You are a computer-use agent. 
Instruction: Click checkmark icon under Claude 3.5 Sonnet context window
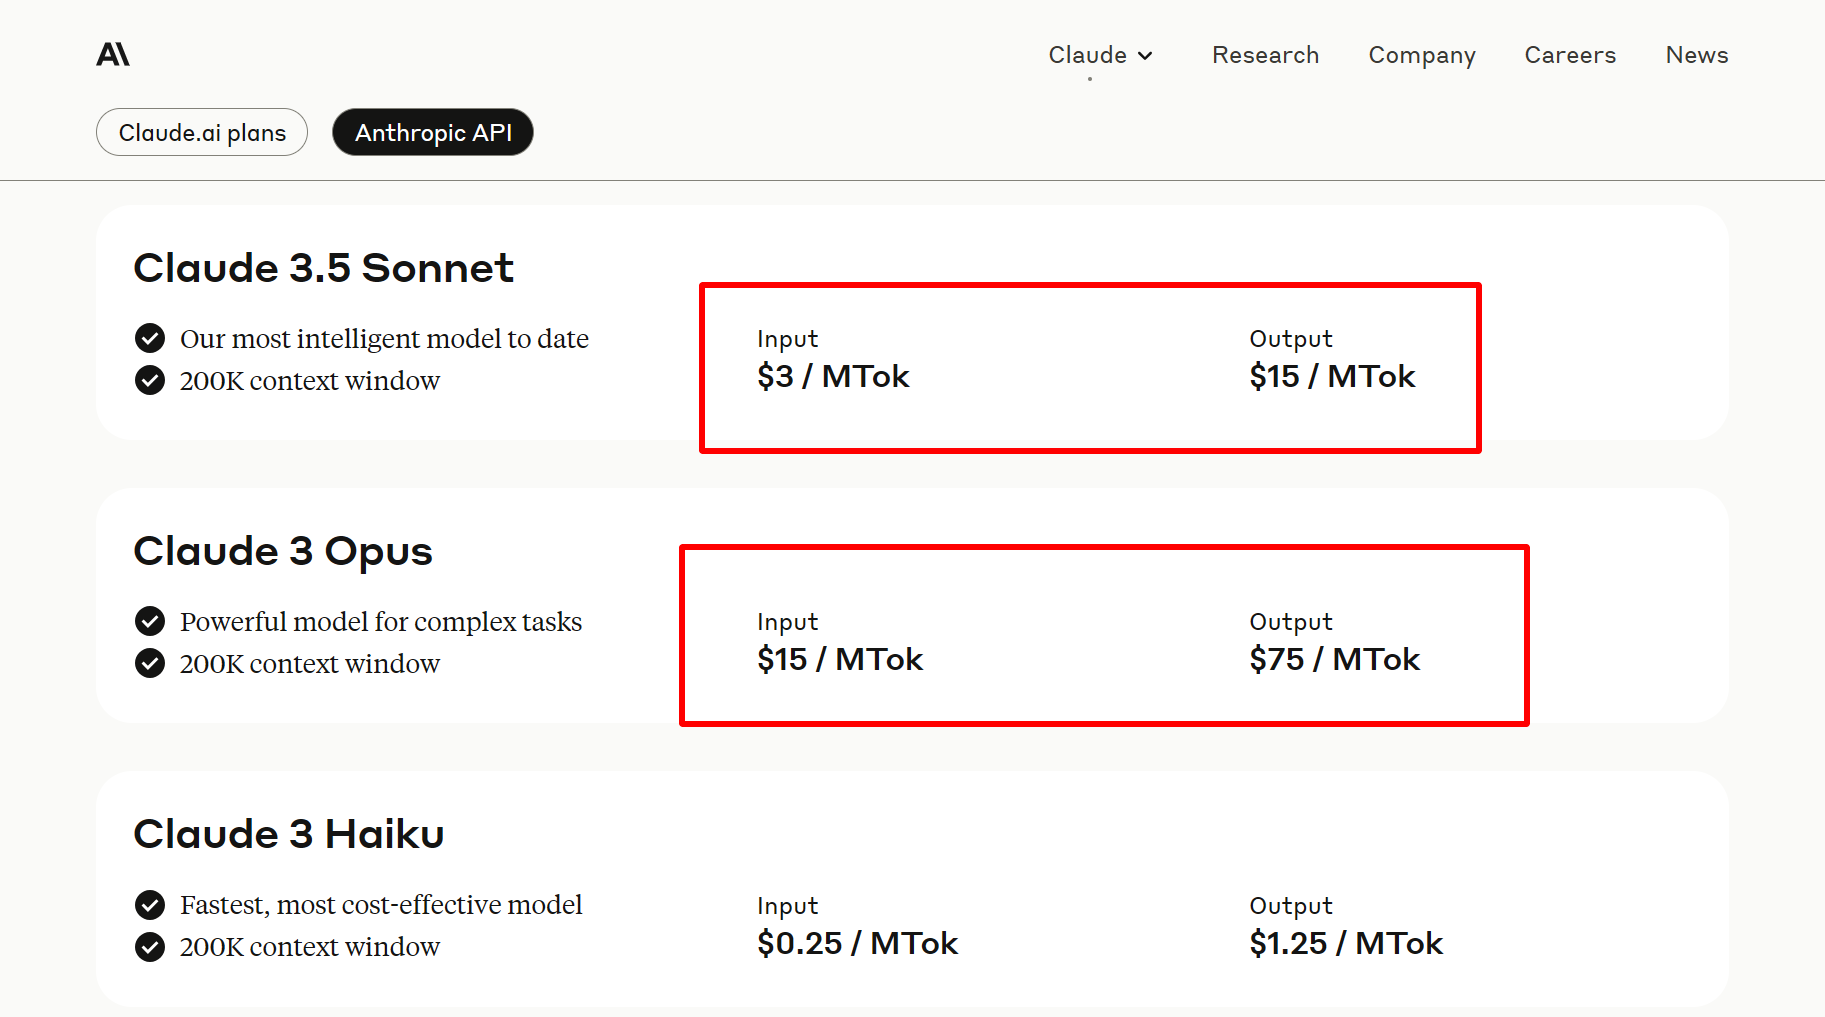tap(150, 381)
